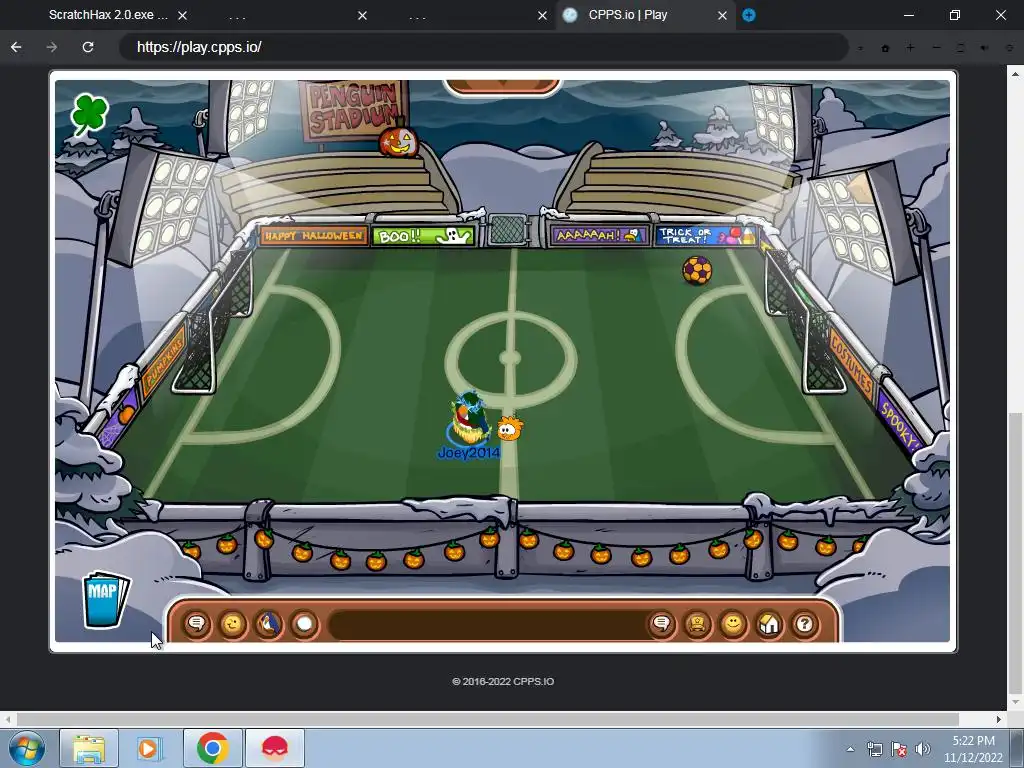Click the Penguin Stadium sign
The image size is (1024, 768).
pyautogui.click(x=353, y=110)
